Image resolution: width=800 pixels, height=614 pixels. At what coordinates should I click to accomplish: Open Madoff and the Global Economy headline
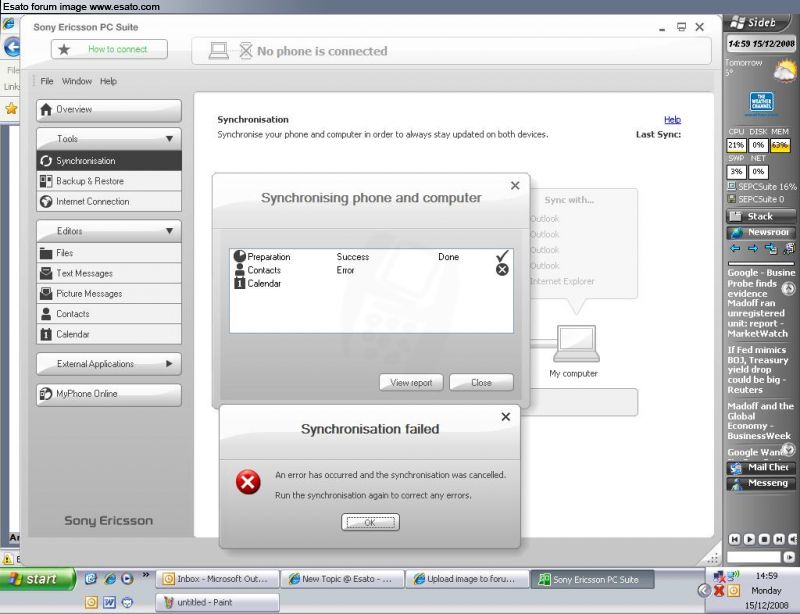(760, 421)
